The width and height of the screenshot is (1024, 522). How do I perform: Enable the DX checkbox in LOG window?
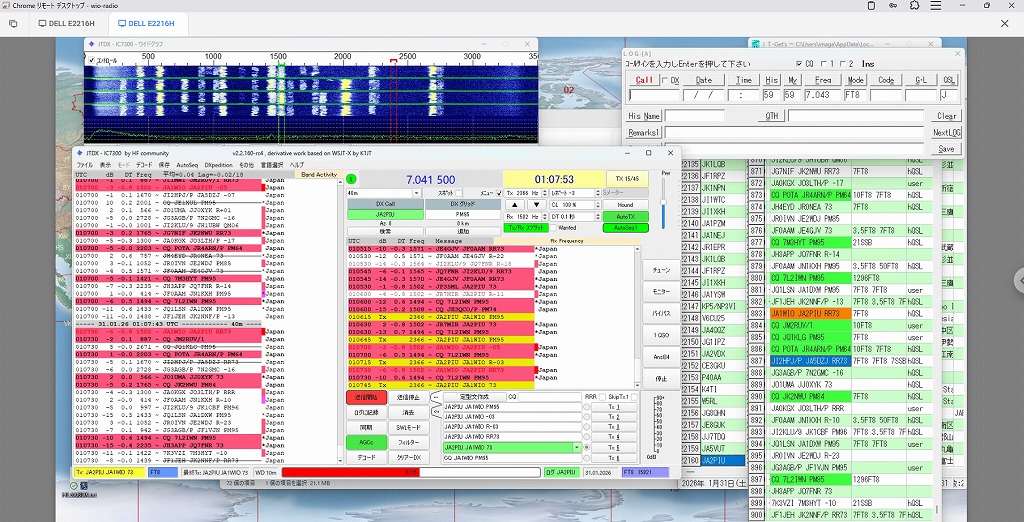(x=664, y=80)
